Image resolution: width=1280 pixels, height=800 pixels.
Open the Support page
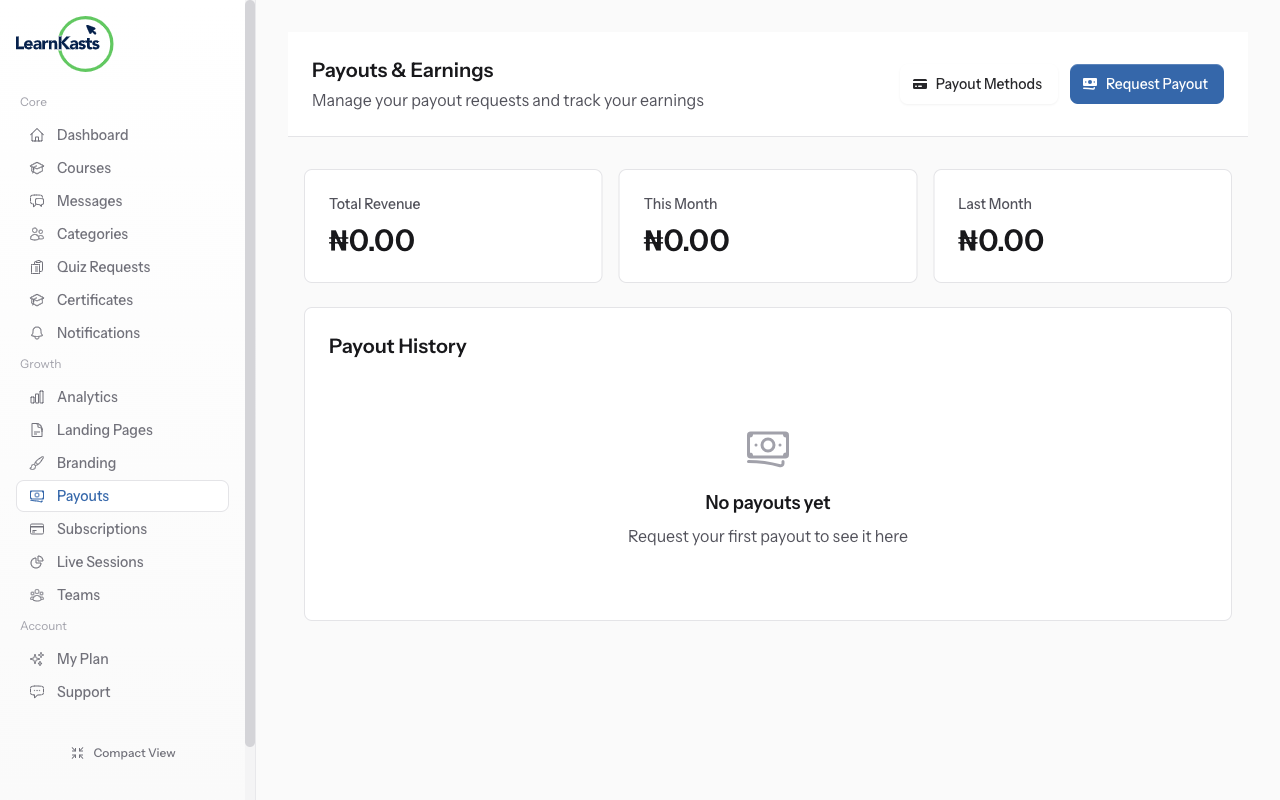point(83,691)
